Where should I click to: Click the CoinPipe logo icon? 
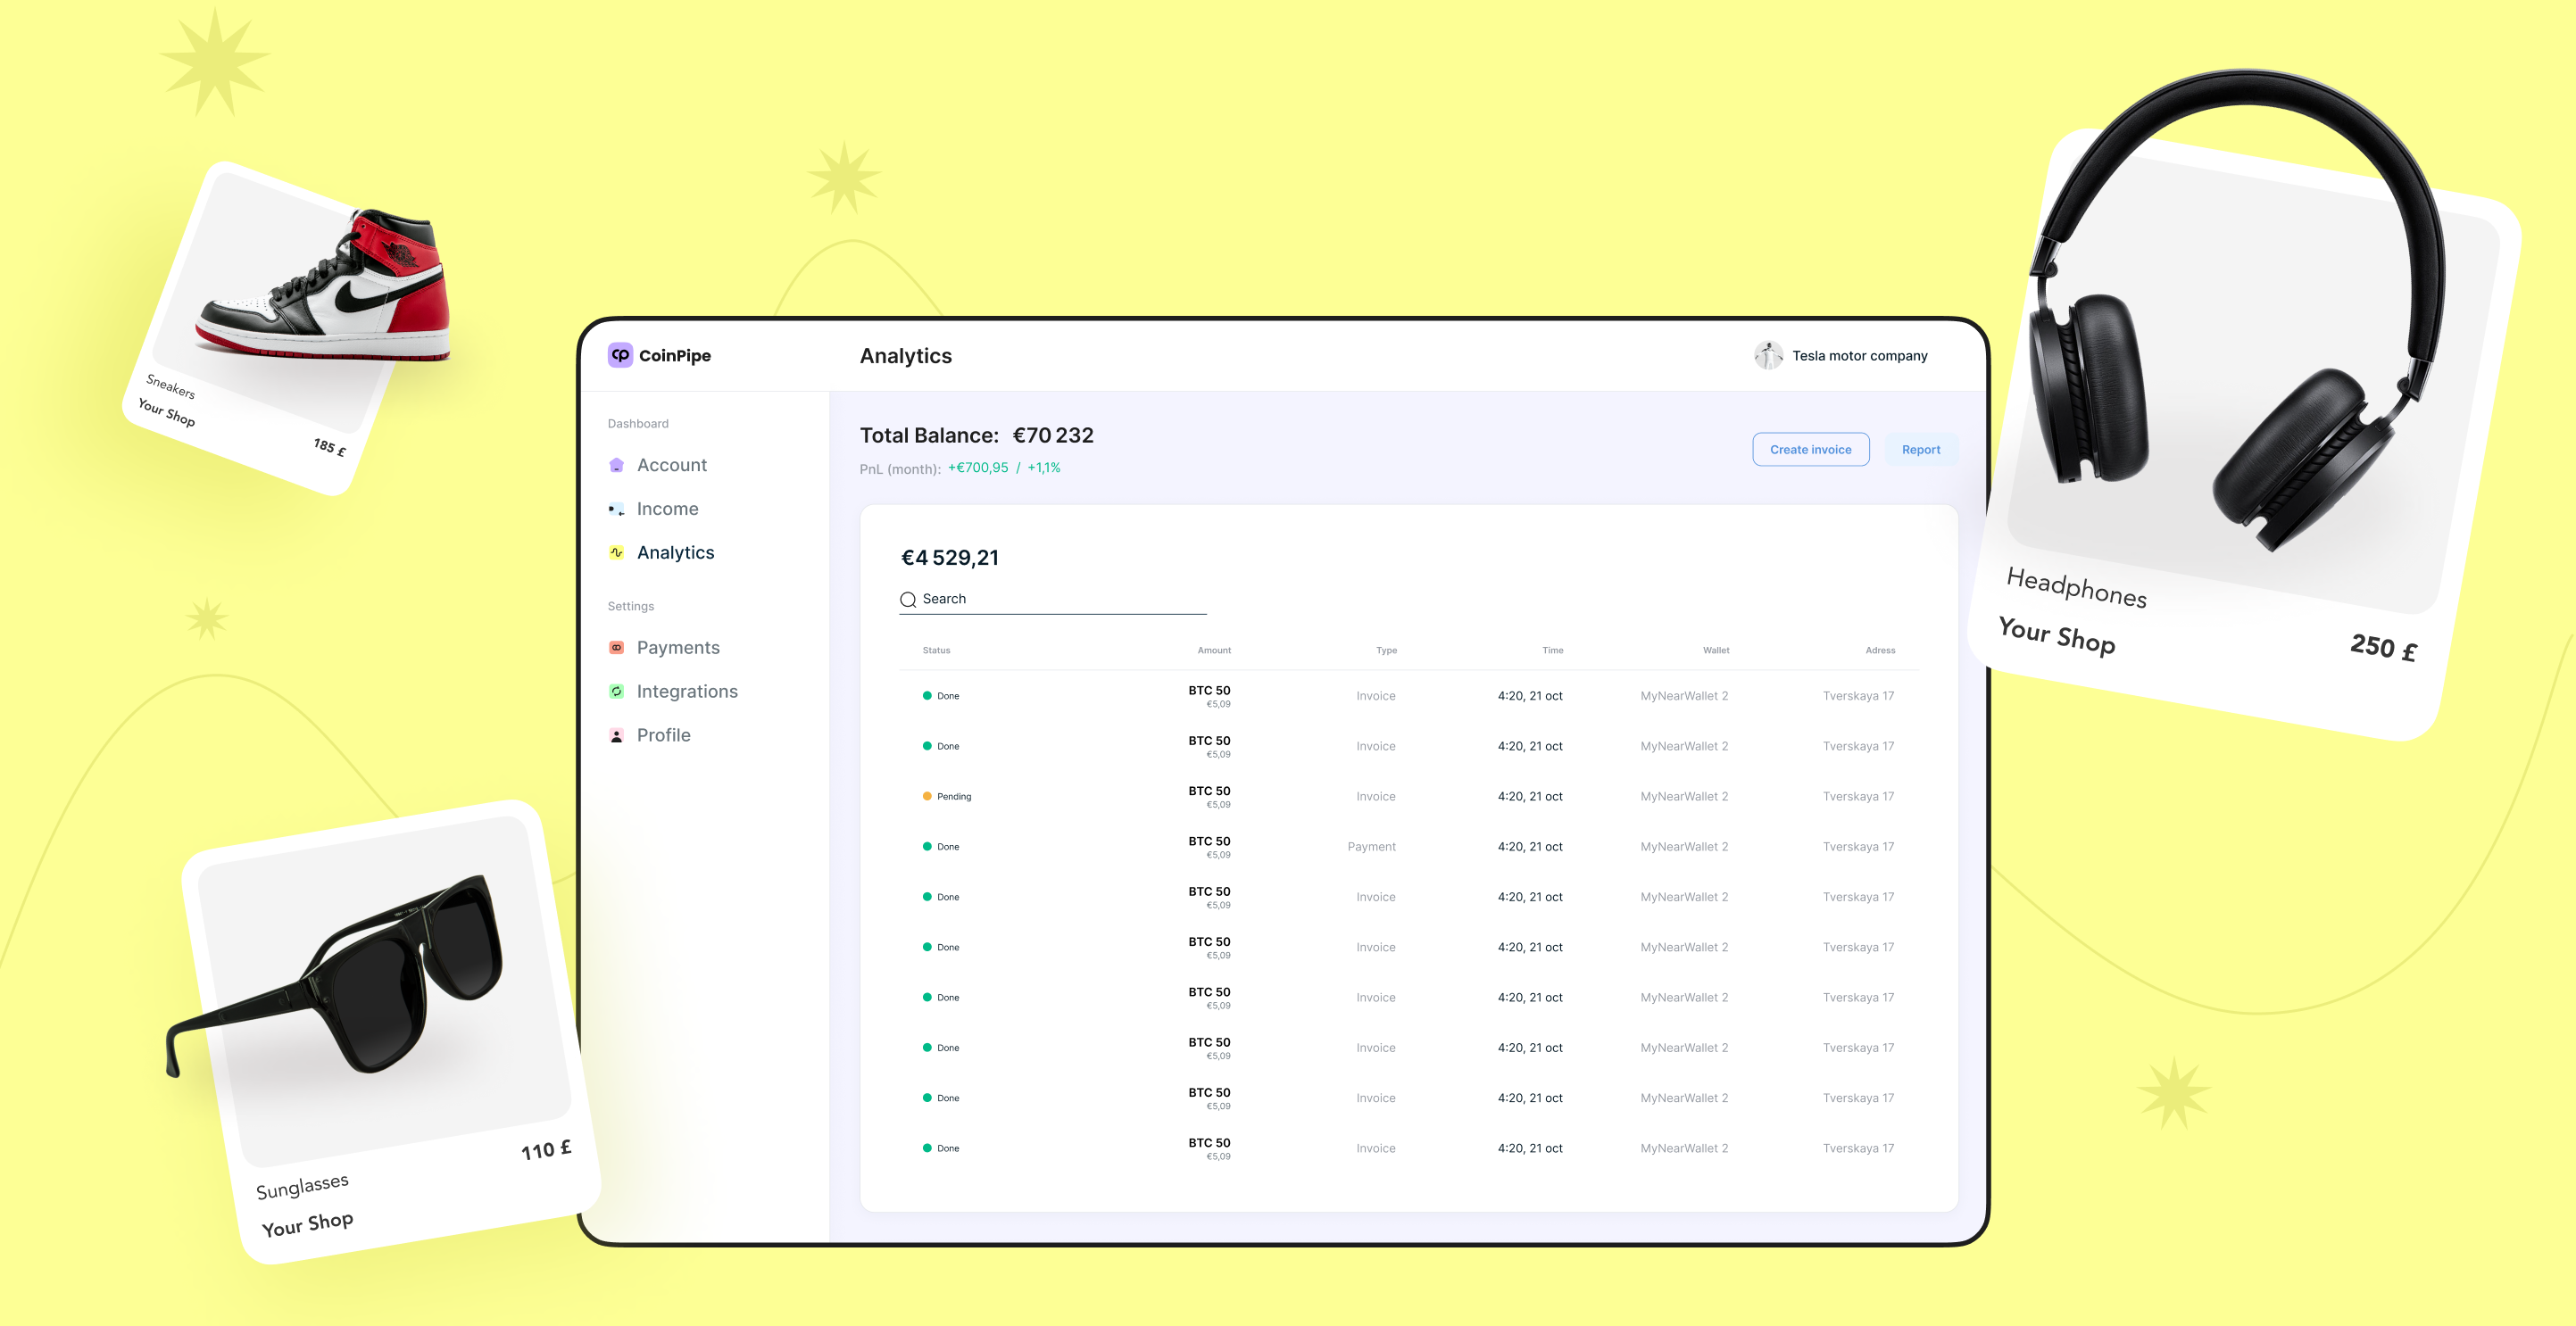tap(620, 355)
